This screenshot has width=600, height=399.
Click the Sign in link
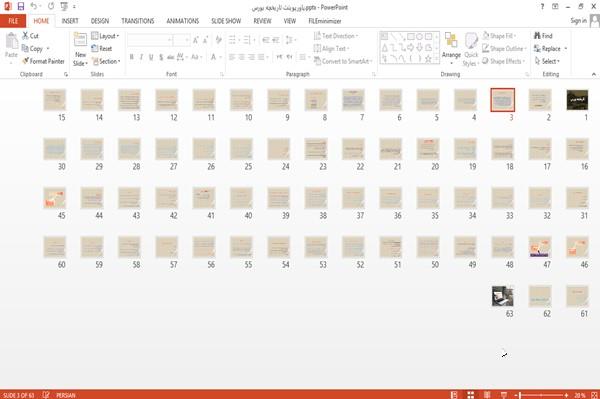[578, 21]
